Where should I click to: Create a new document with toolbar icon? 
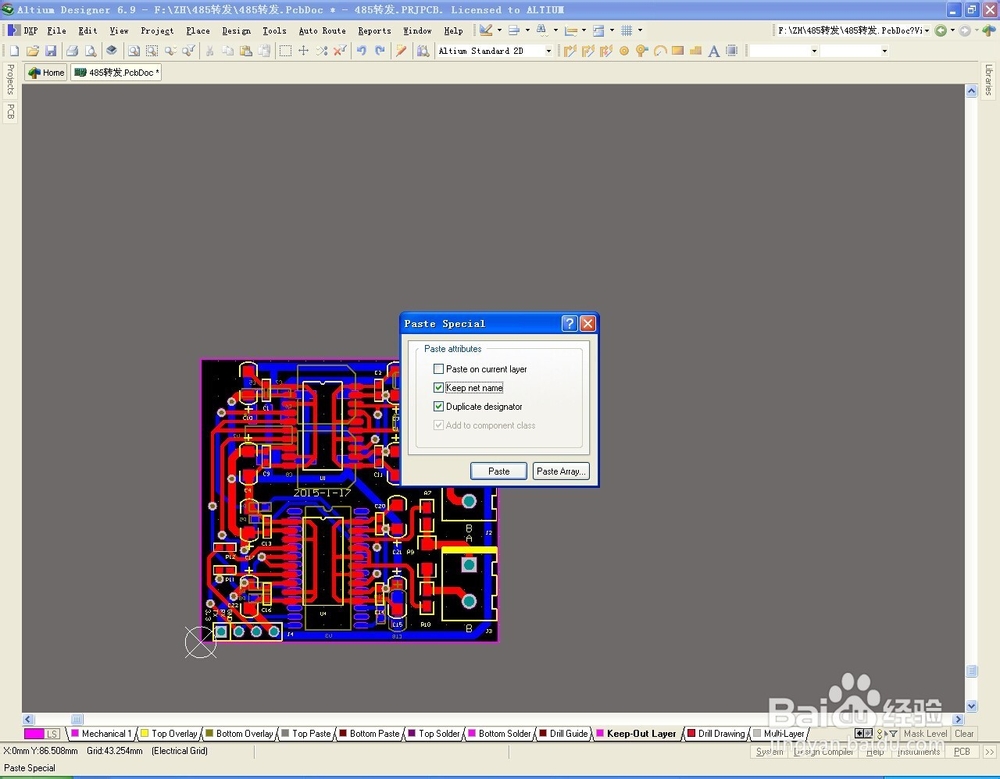[14, 50]
